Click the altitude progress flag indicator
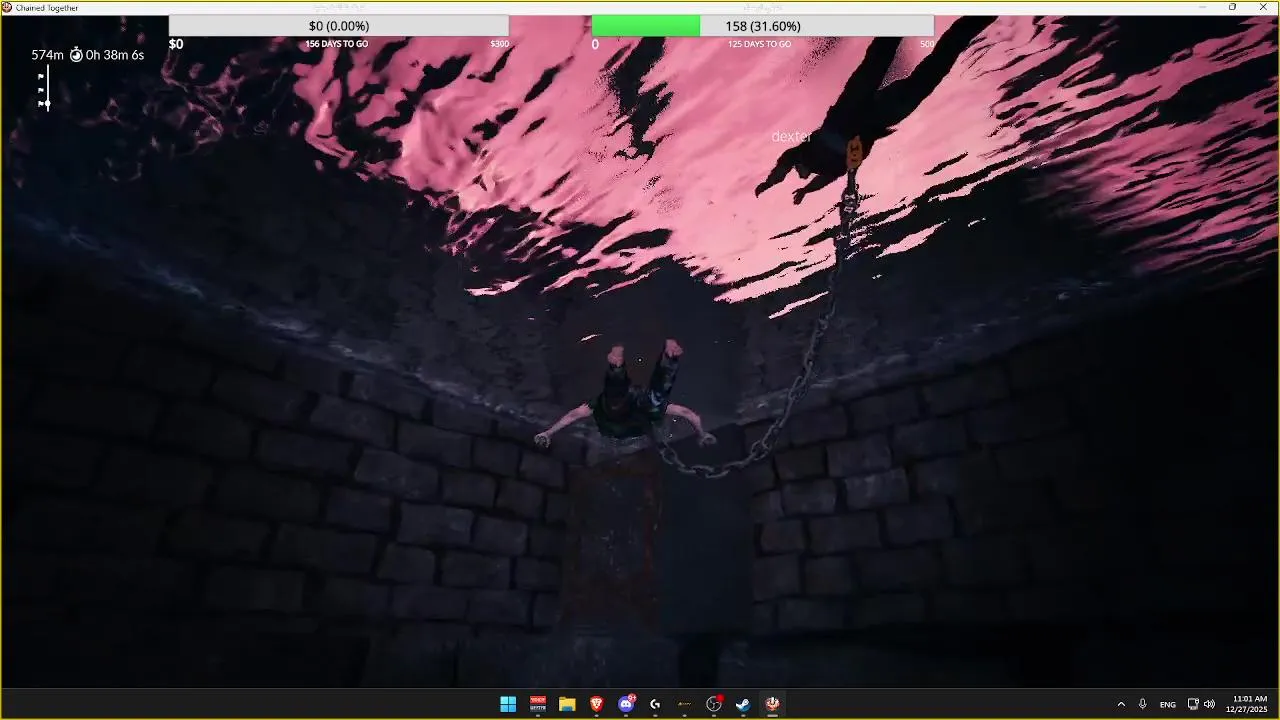This screenshot has width=1280, height=720. [x=44, y=89]
